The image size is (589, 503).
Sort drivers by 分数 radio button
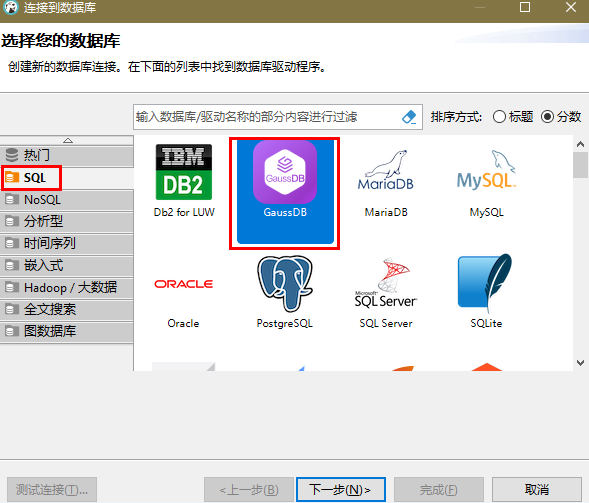click(x=548, y=117)
